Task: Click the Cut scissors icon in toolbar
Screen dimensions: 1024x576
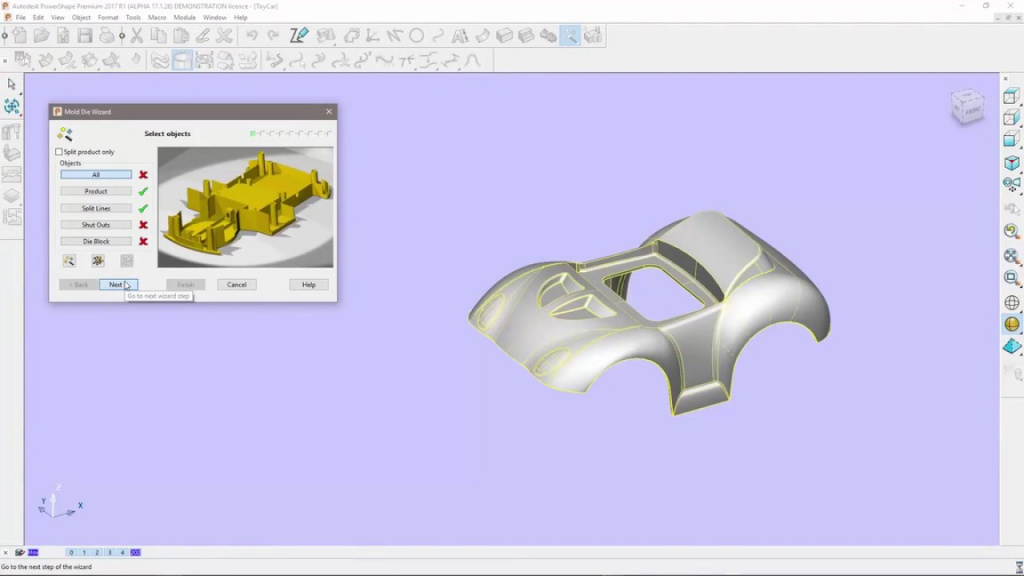Action: click(x=136, y=36)
